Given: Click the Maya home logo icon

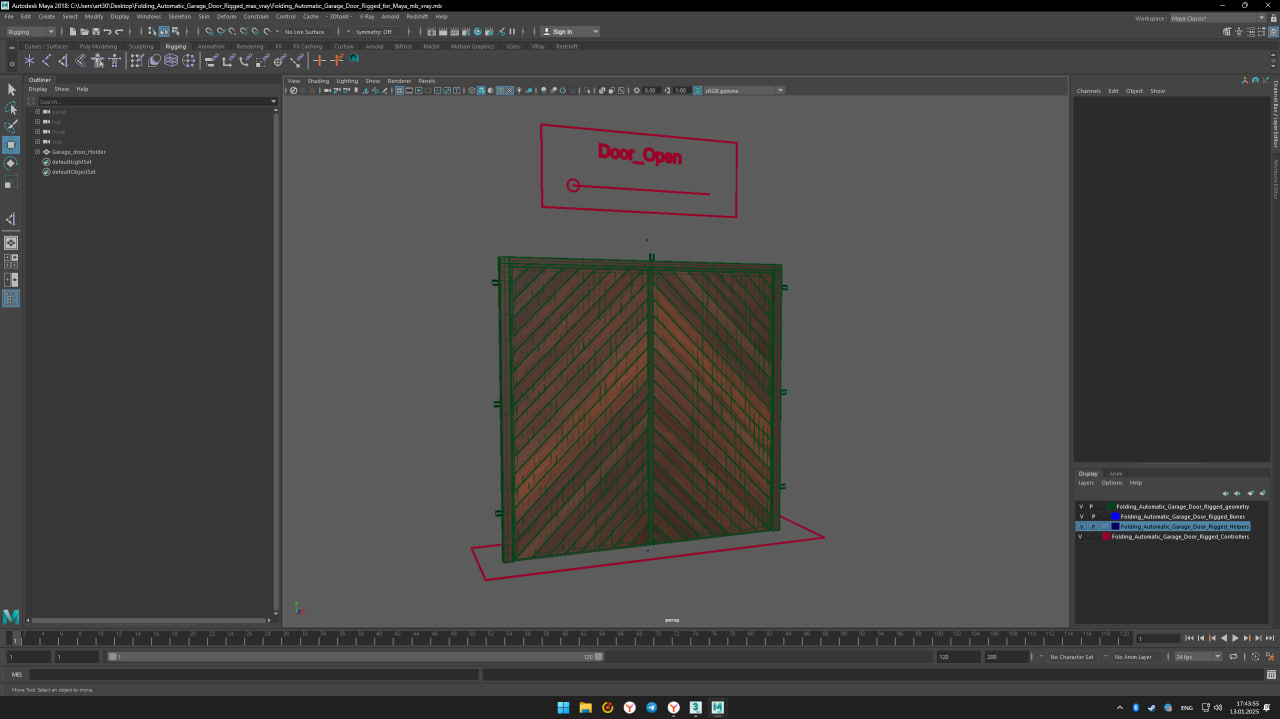Looking at the screenshot, I should (x=11, y=617).
